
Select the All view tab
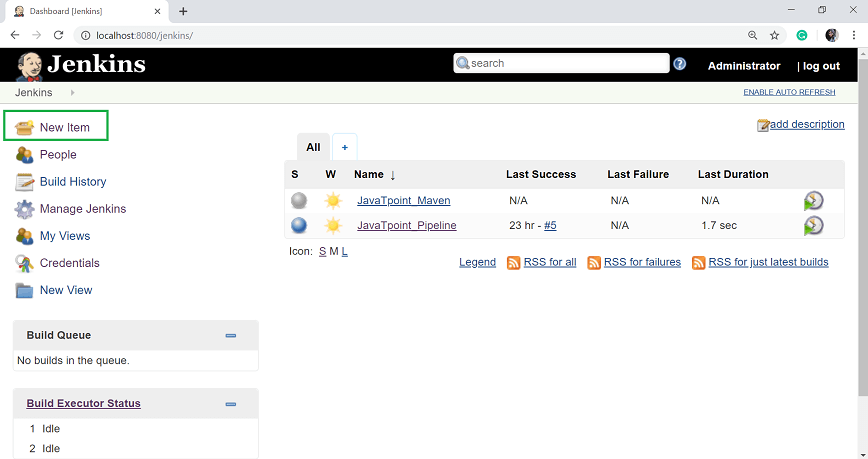tap(313, 147)
